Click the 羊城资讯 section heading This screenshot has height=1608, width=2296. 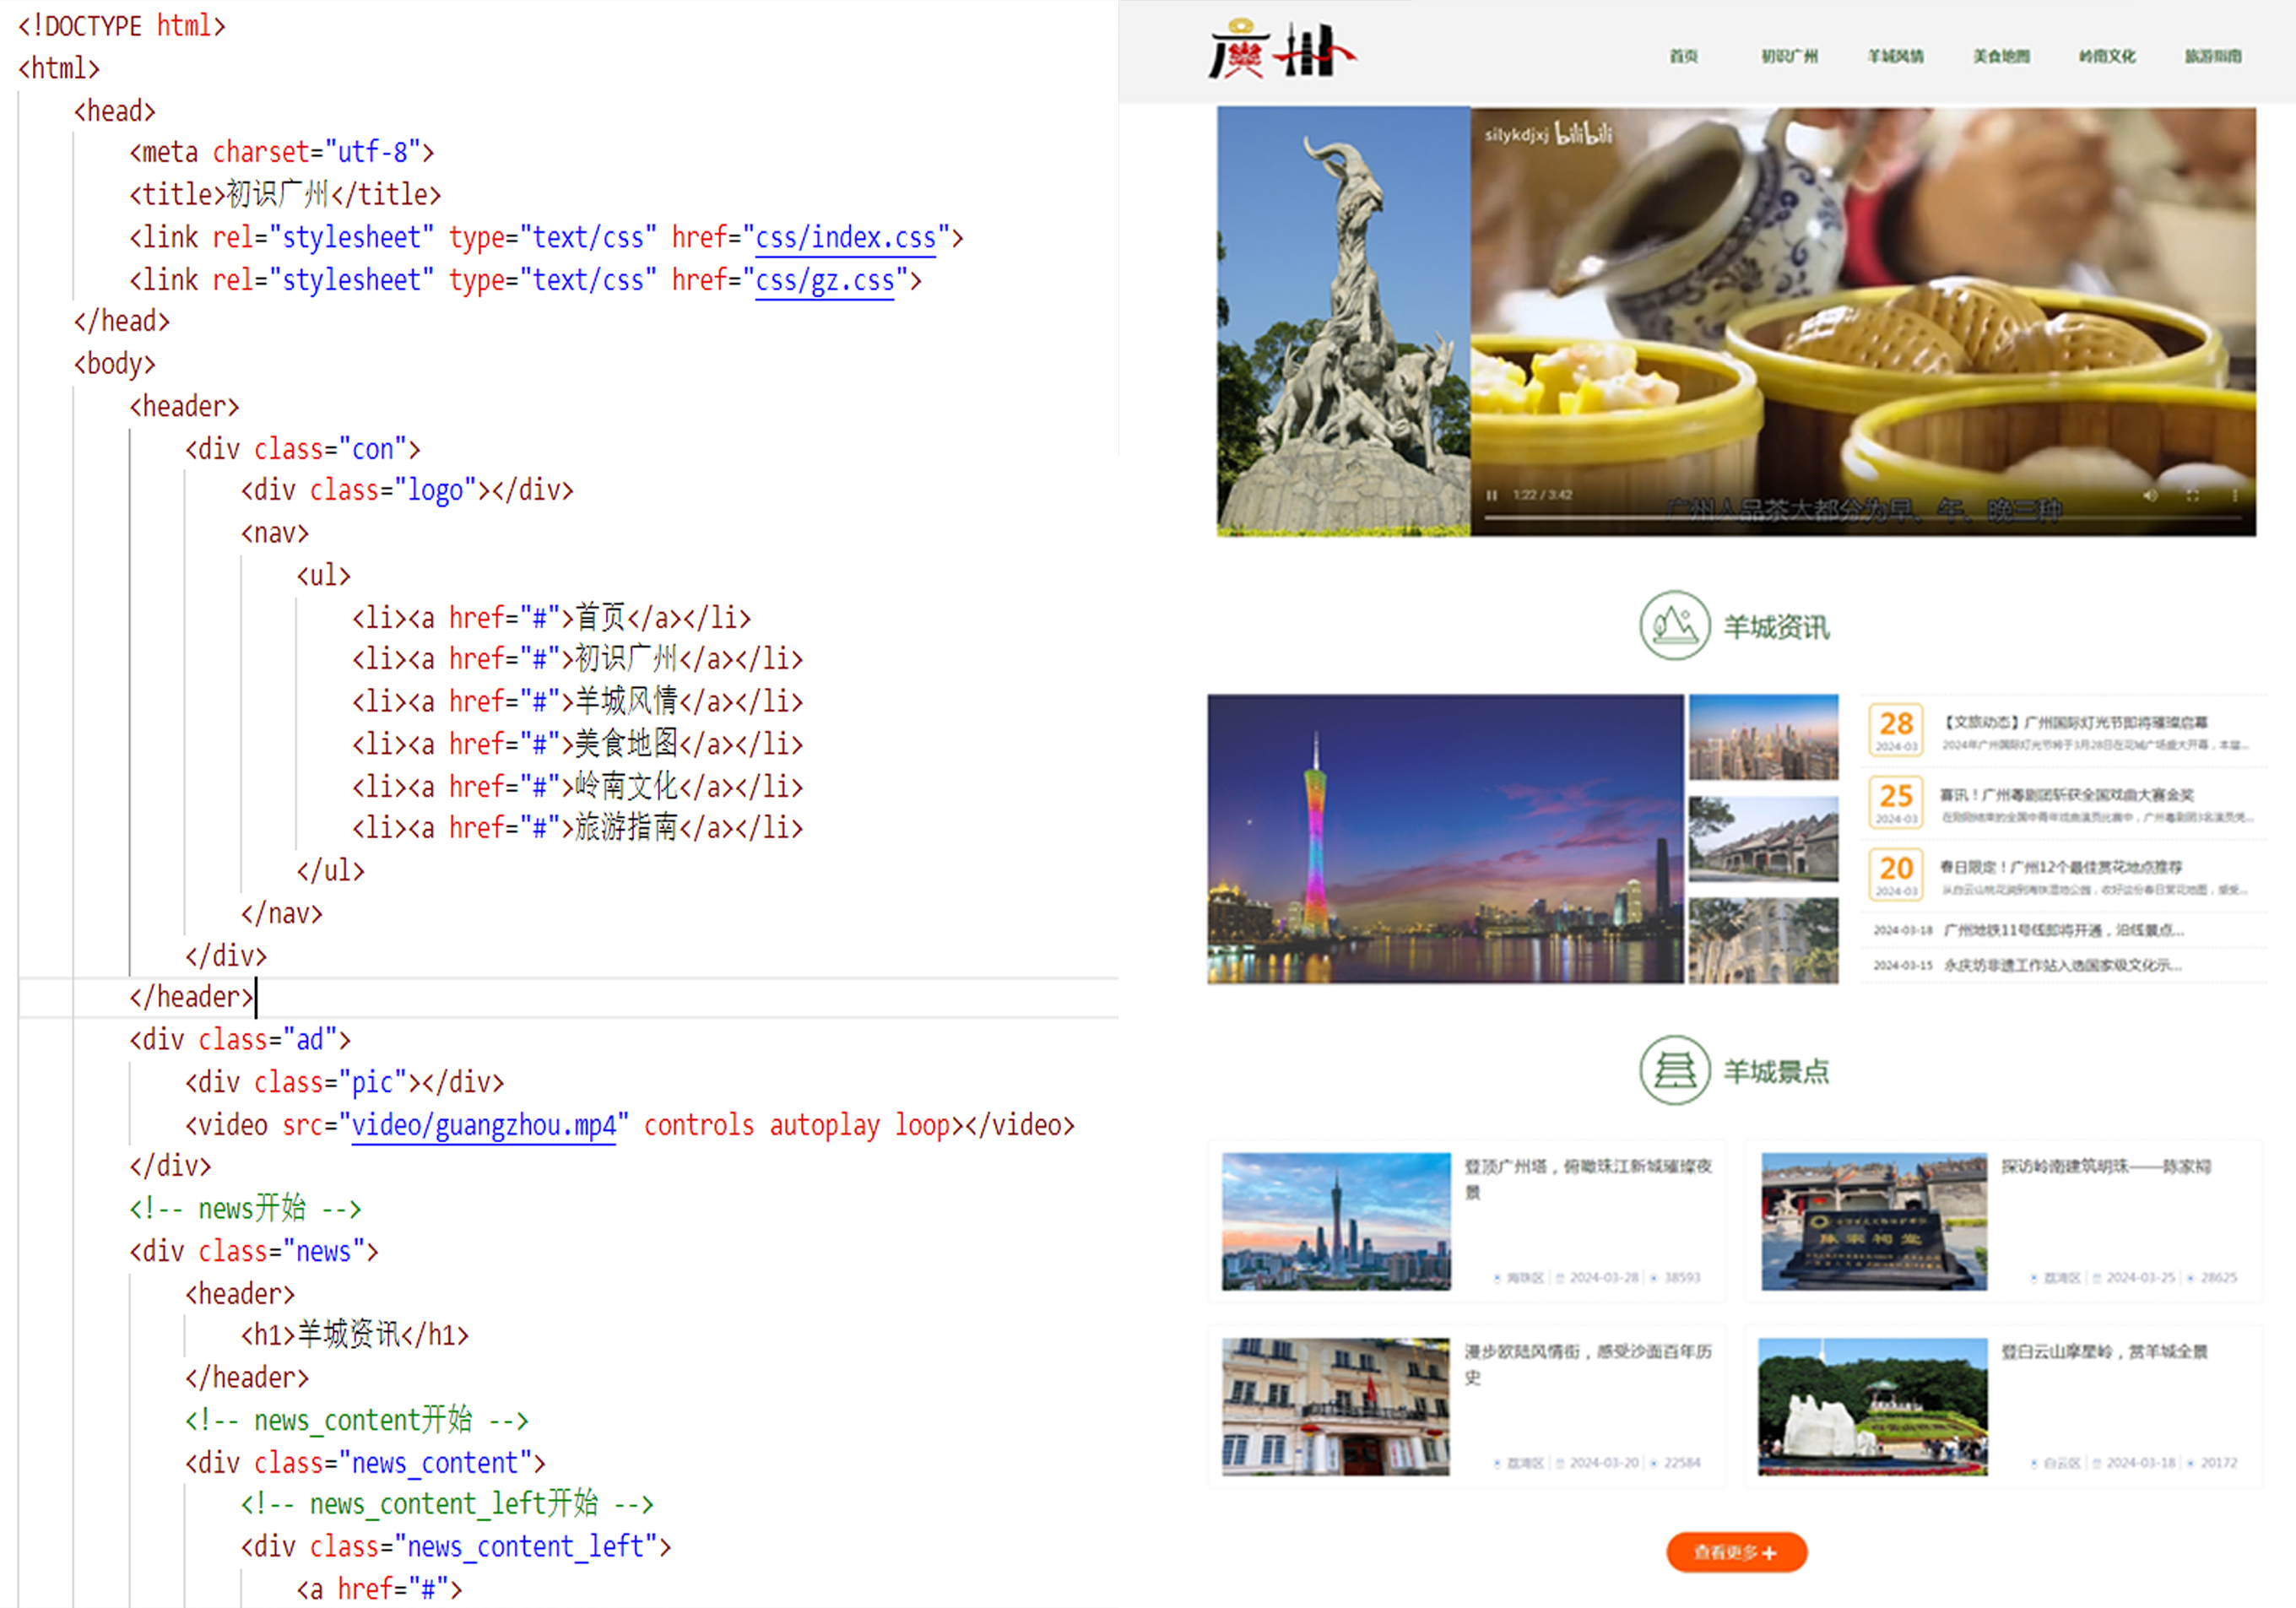(x=1776, y=627)
